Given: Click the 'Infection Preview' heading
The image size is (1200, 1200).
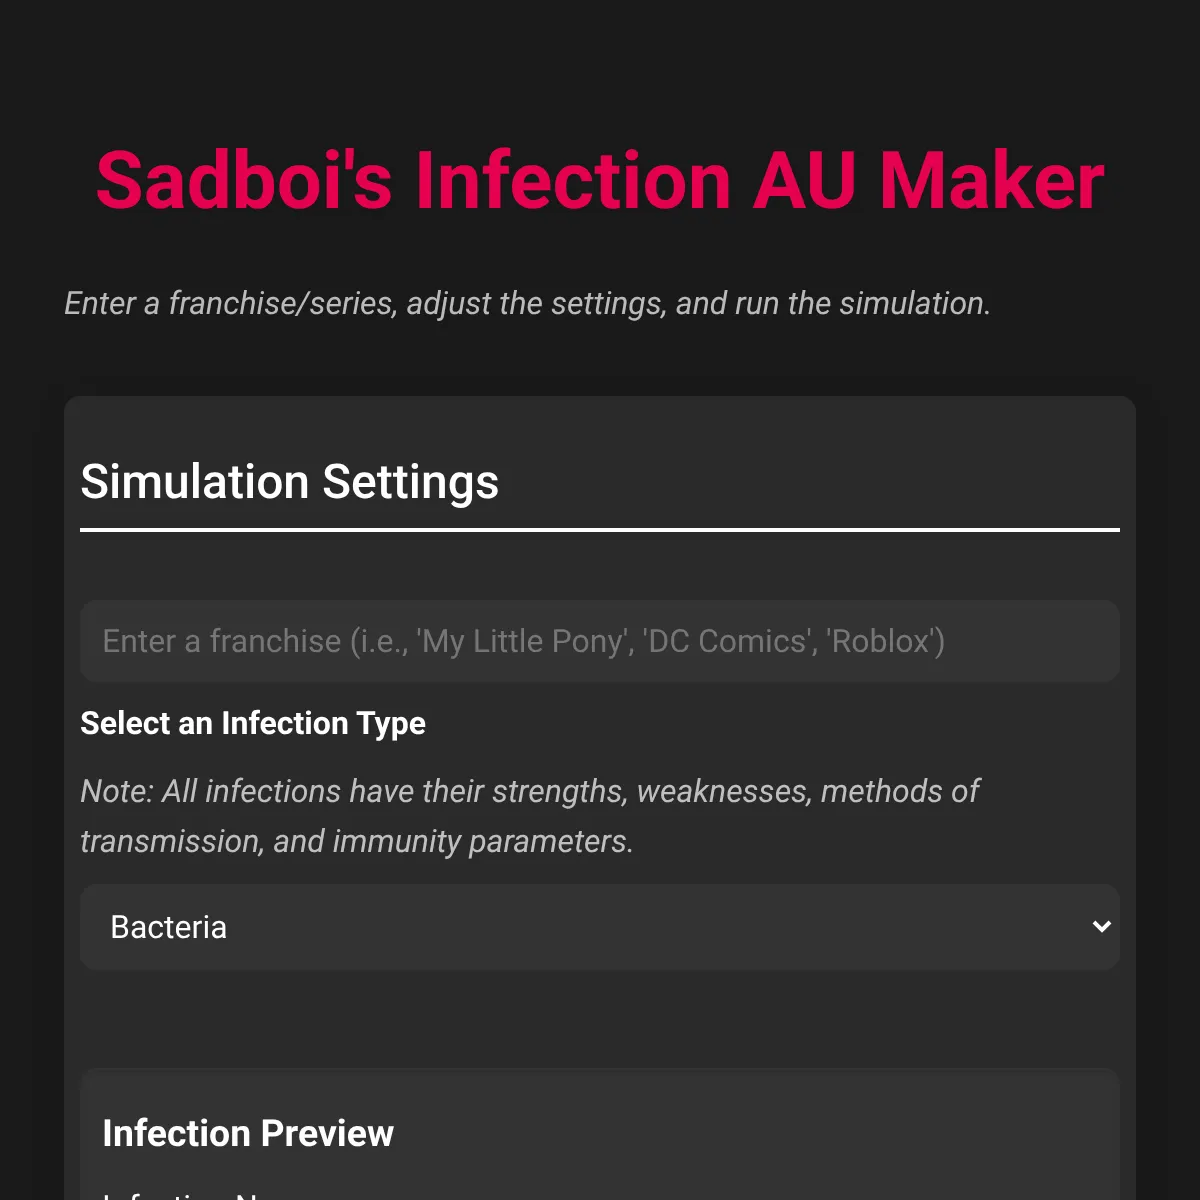Looking at the screenshot, I should 248,1133.
